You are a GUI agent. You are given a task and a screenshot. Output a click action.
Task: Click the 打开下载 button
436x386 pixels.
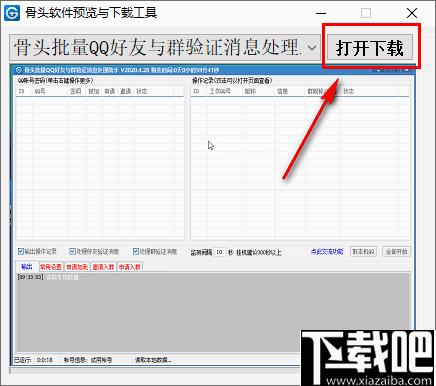coord(369,47)
